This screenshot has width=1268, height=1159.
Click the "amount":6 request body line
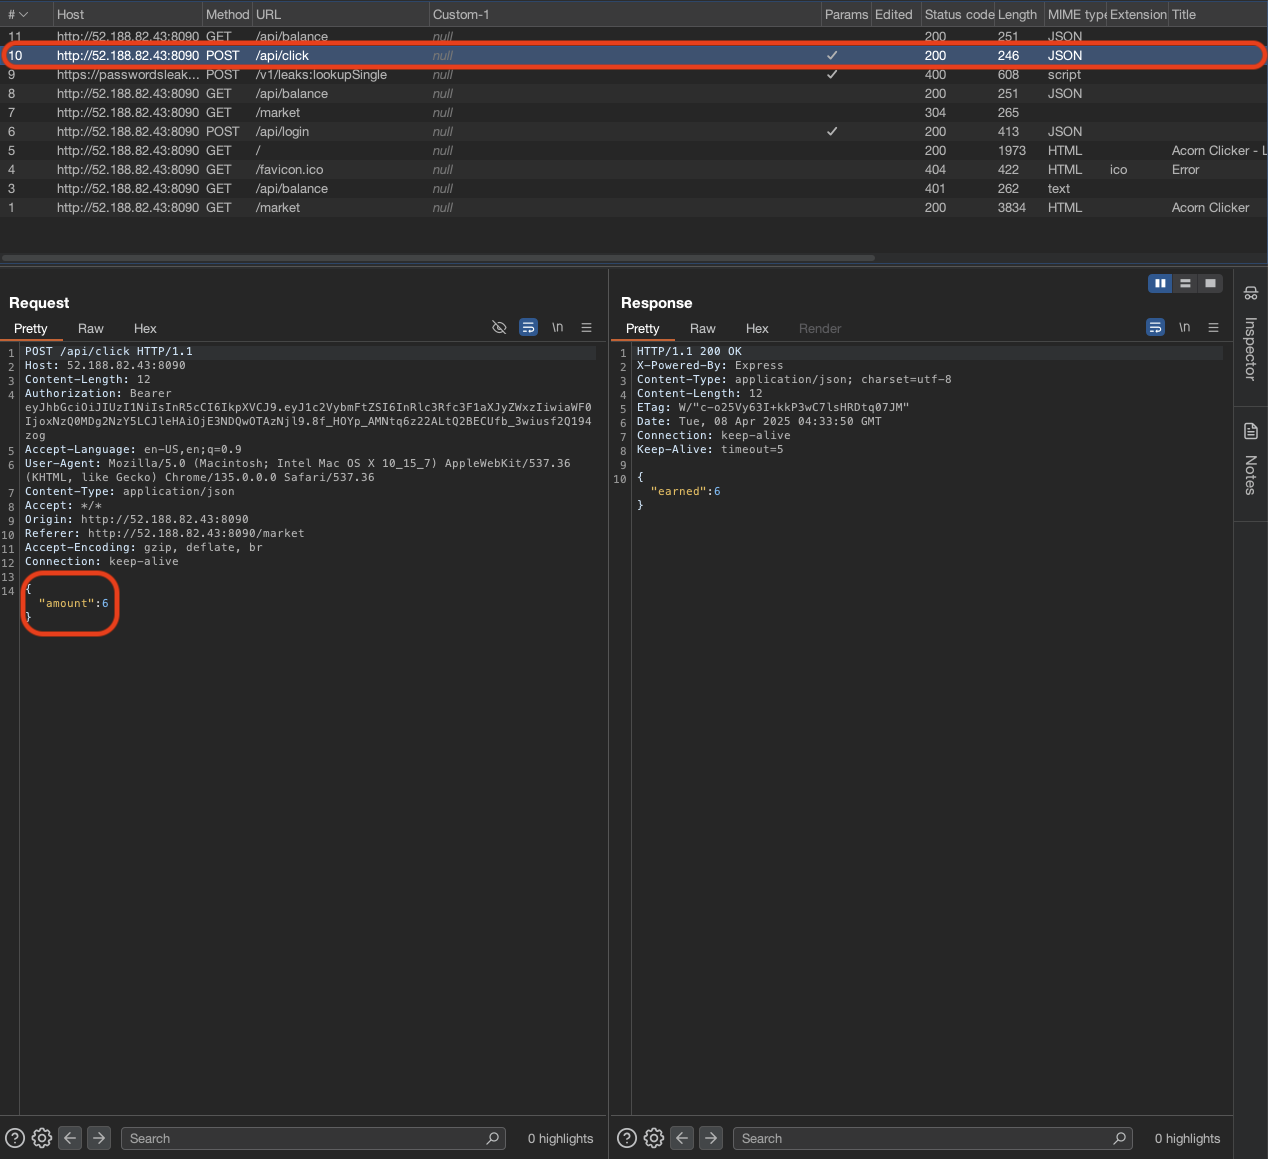[x=73, y=603]
